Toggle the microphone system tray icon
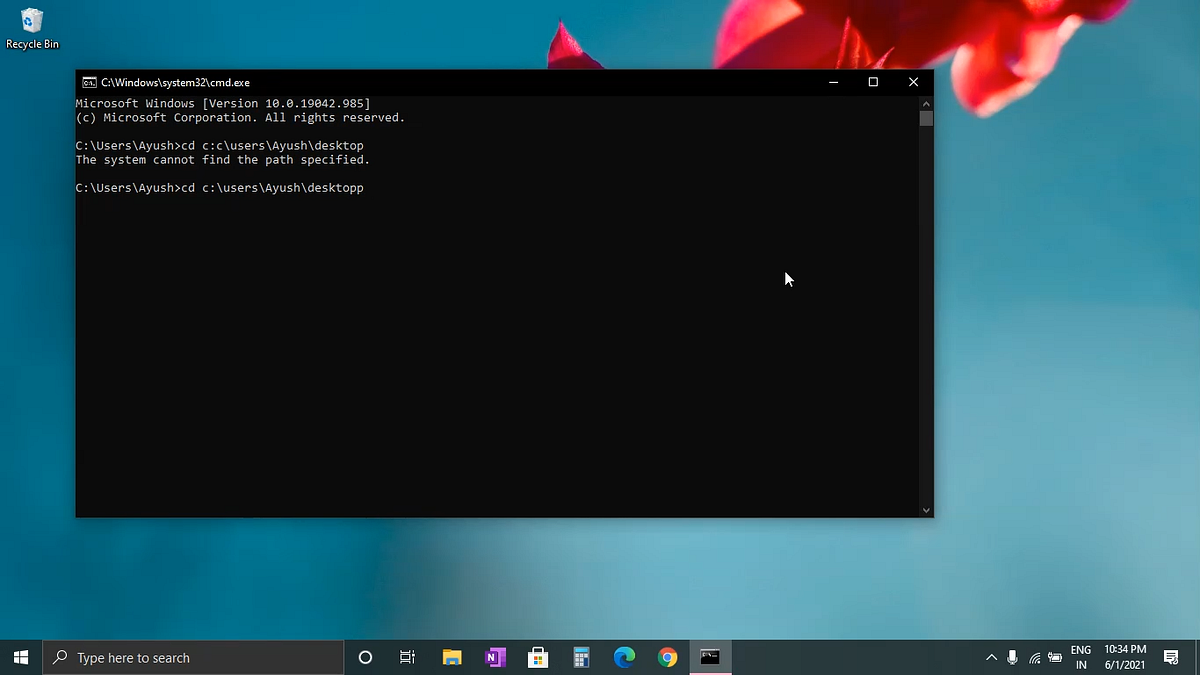Screen dimensions: 1200x675 click(1012, 657)
